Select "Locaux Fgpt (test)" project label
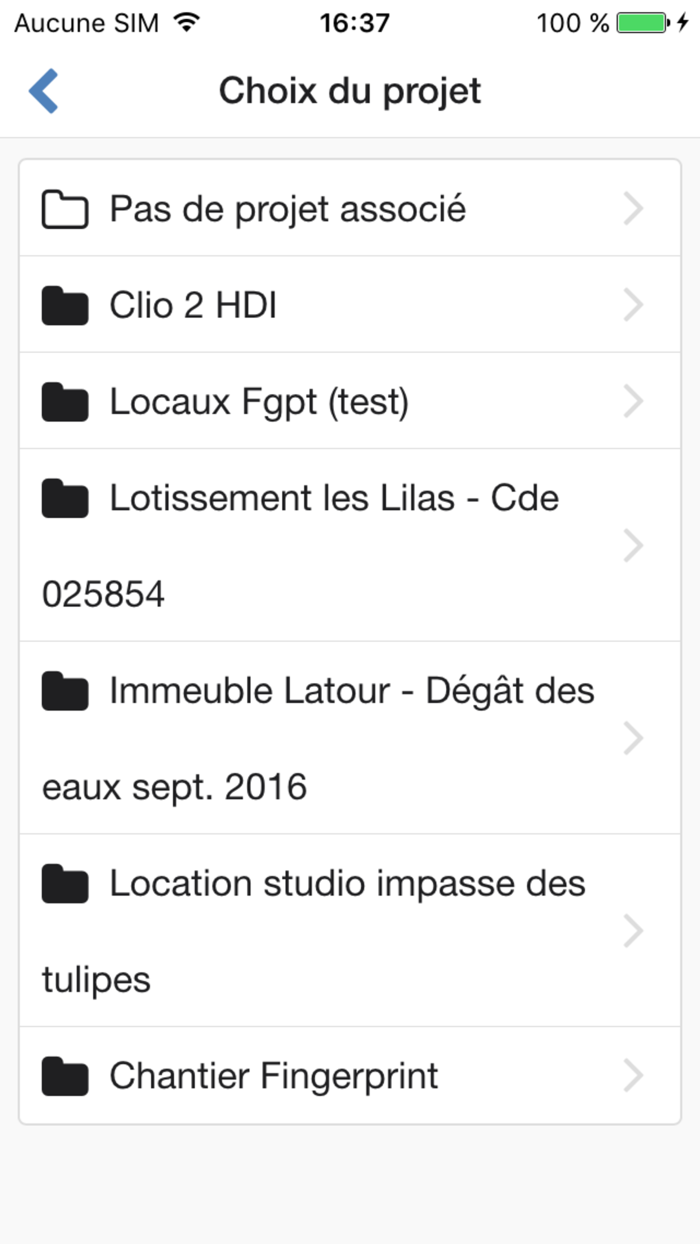 coord(259,401)
